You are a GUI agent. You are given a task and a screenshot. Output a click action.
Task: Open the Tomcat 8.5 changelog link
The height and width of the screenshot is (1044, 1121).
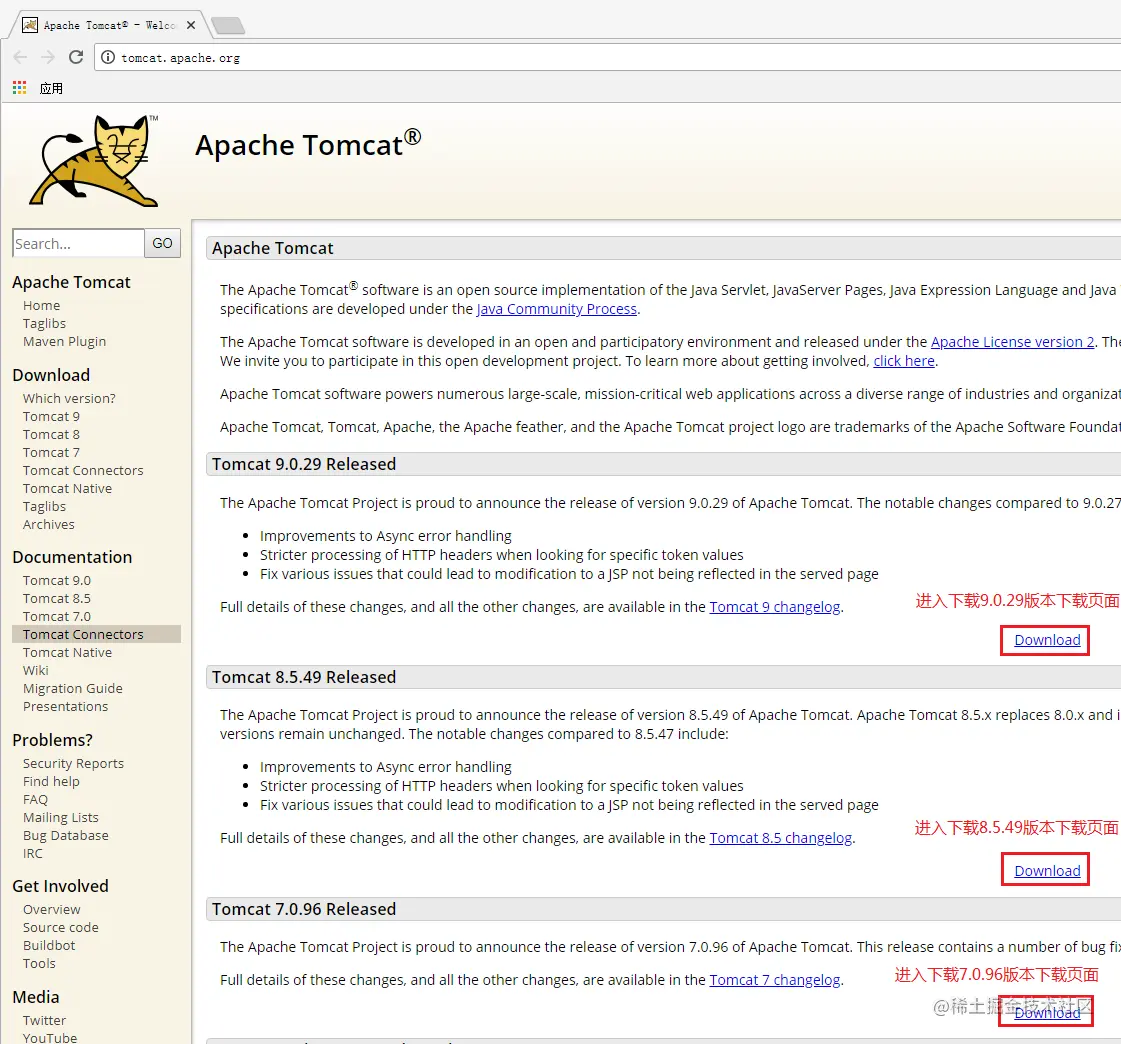tap(781, 838)
